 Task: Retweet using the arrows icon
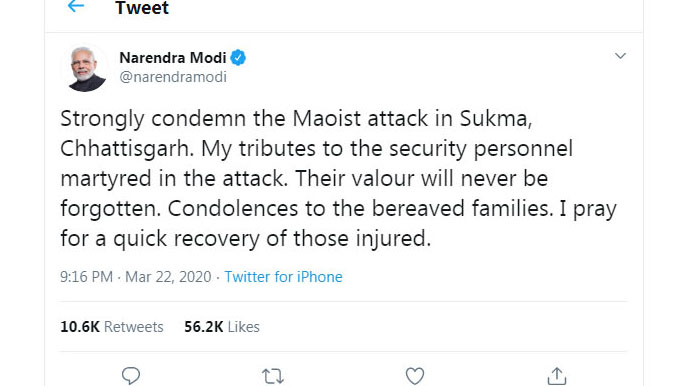tap(273, 377)
